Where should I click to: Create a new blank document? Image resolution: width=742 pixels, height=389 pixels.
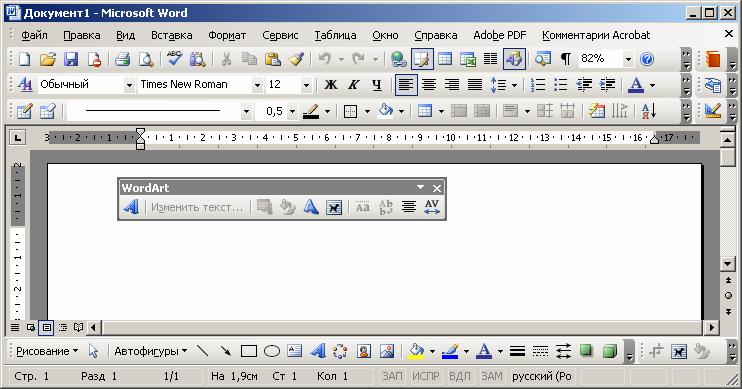(24, 59)
